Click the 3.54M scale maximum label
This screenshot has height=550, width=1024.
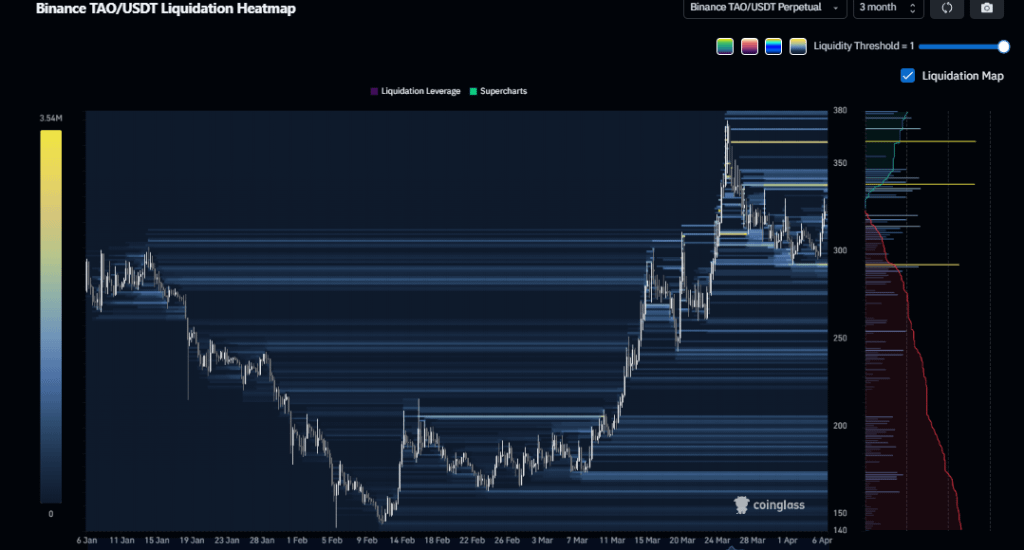(x=51, y=118)
